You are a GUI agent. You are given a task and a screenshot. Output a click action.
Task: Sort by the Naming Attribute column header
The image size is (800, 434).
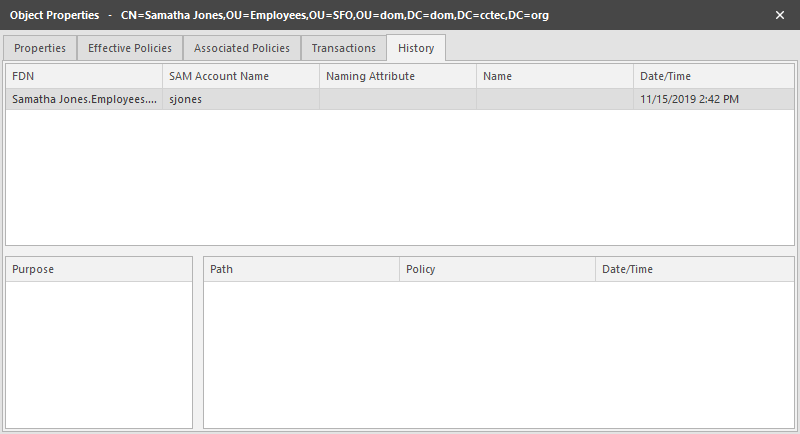tap(397, 76)
